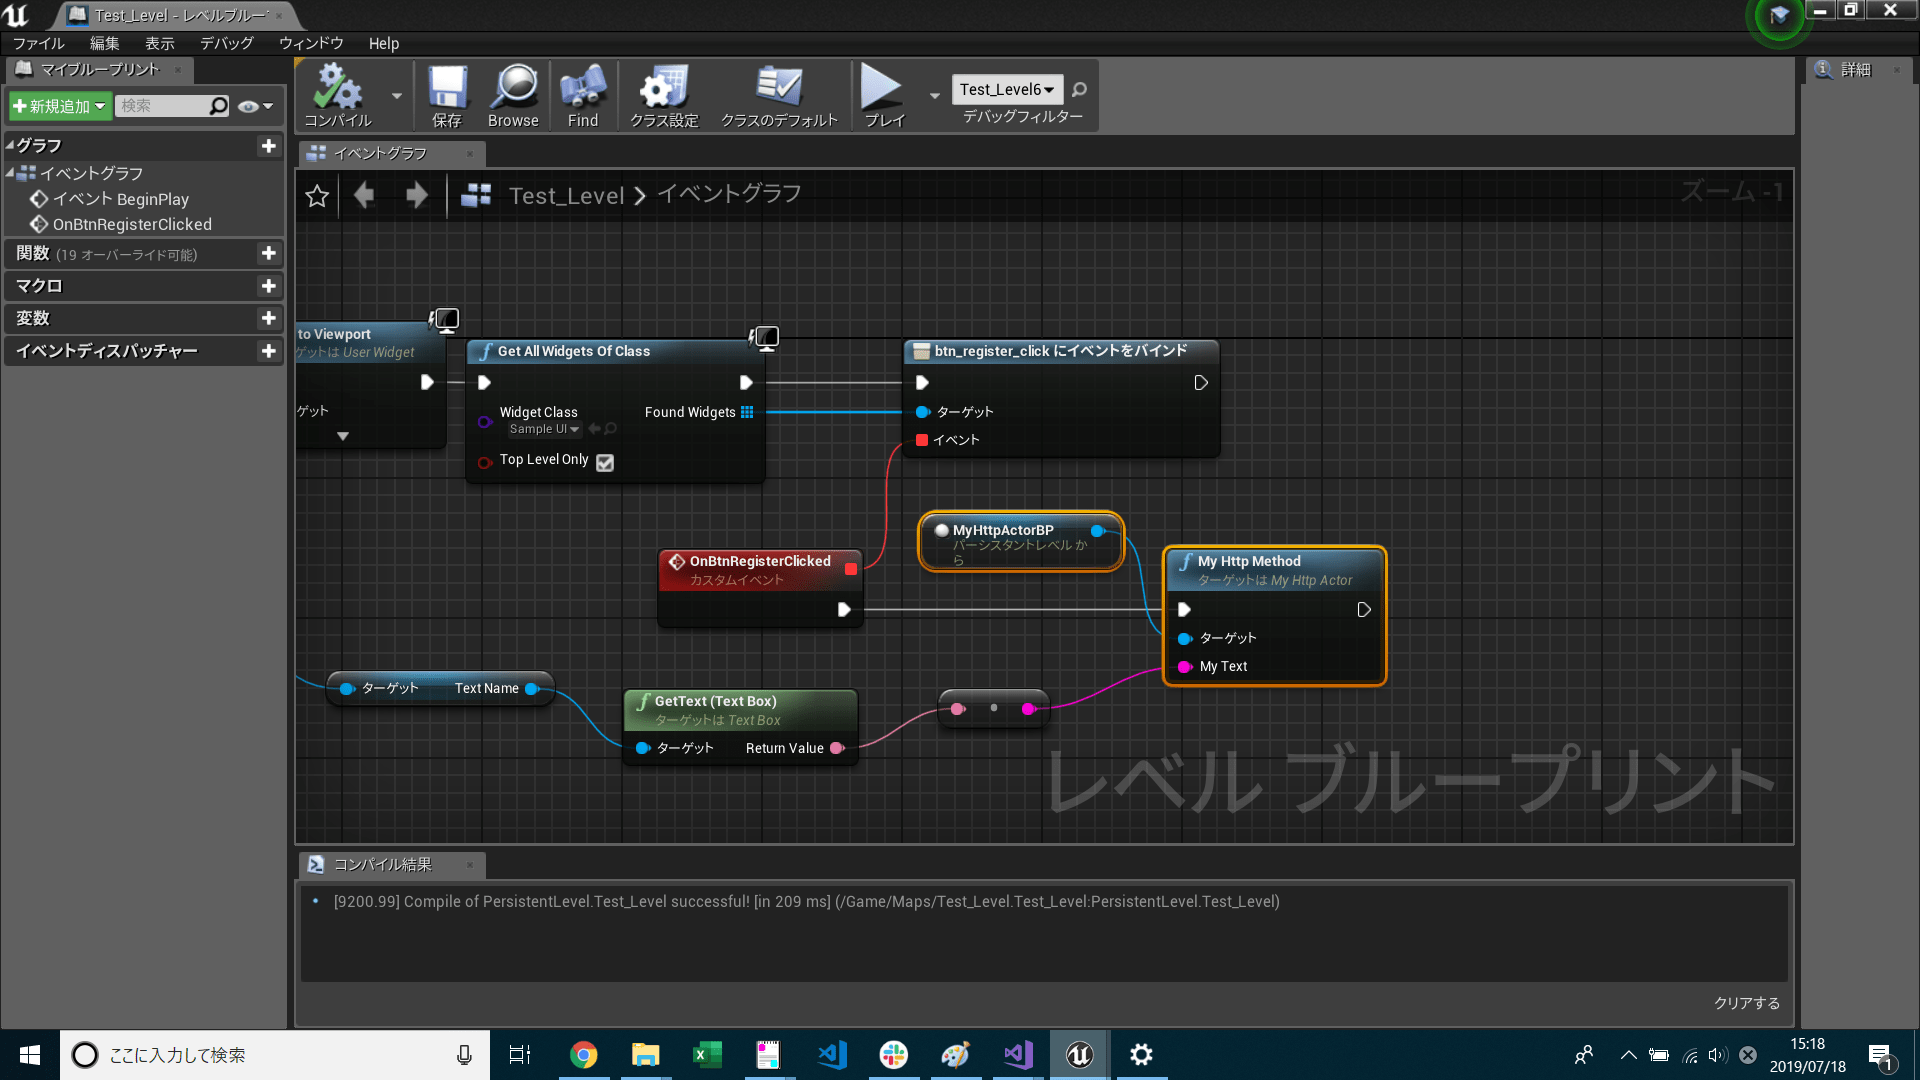
Task: Add a new graph with plus button
Action: 268,146
